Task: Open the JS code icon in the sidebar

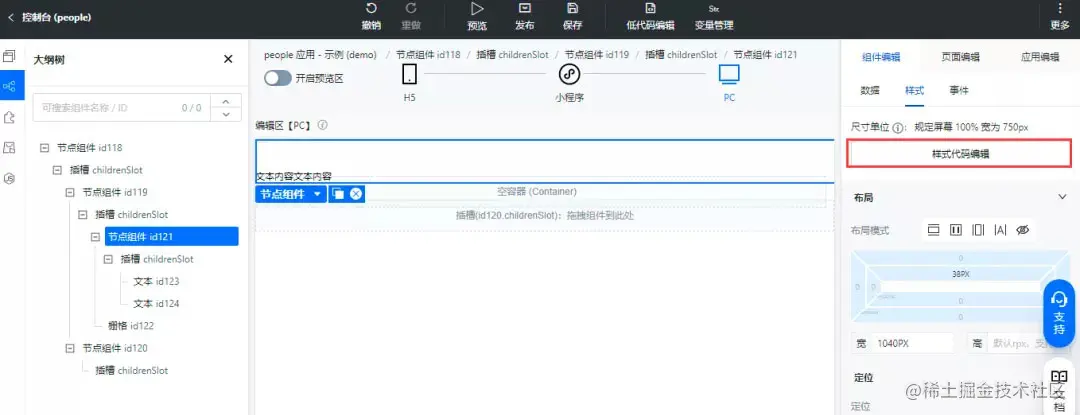Action: (x=10, y=178)
